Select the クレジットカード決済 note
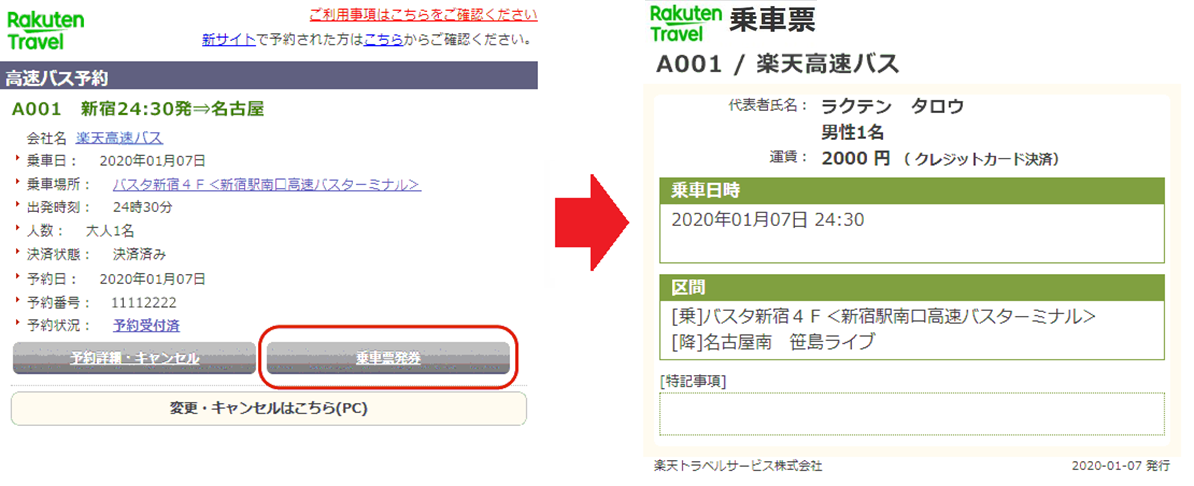The height and width of the screenshot is (486, 1194). pyautogui.click(x=982, y=160)
